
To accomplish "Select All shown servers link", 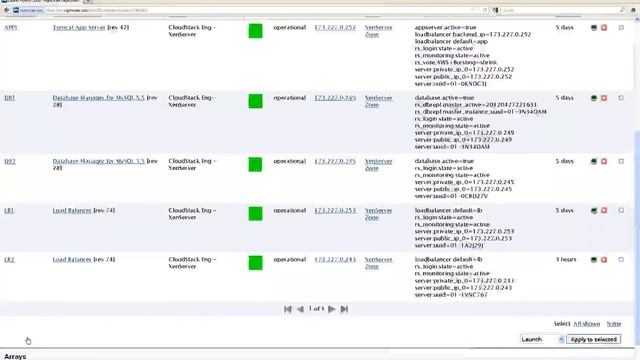I will pyautogui.click(x=587, y=324).
